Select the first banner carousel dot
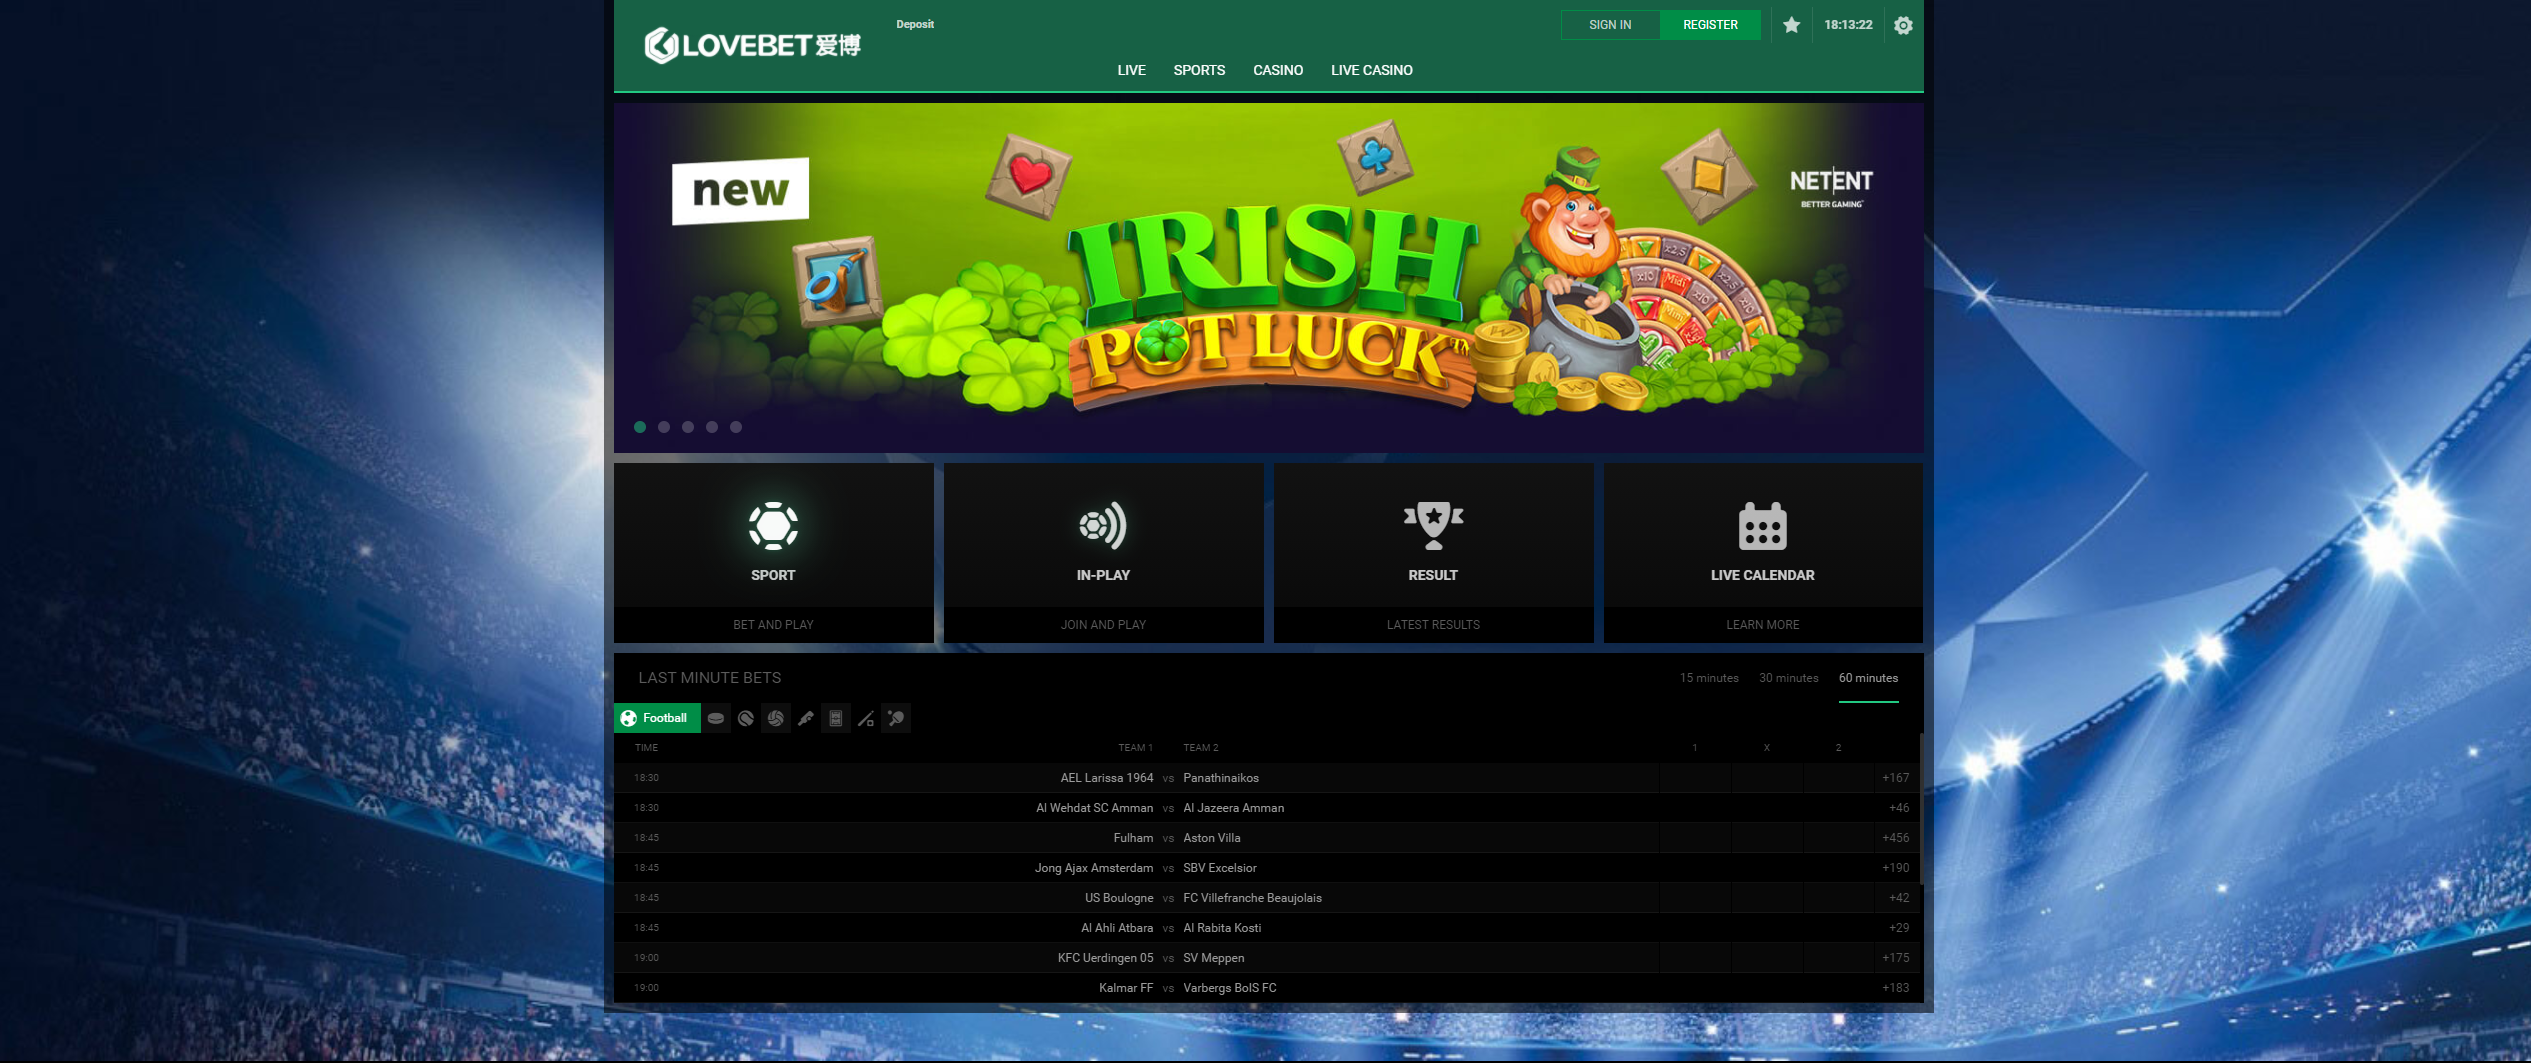2531x1063 pixels. tap(640, 427)
